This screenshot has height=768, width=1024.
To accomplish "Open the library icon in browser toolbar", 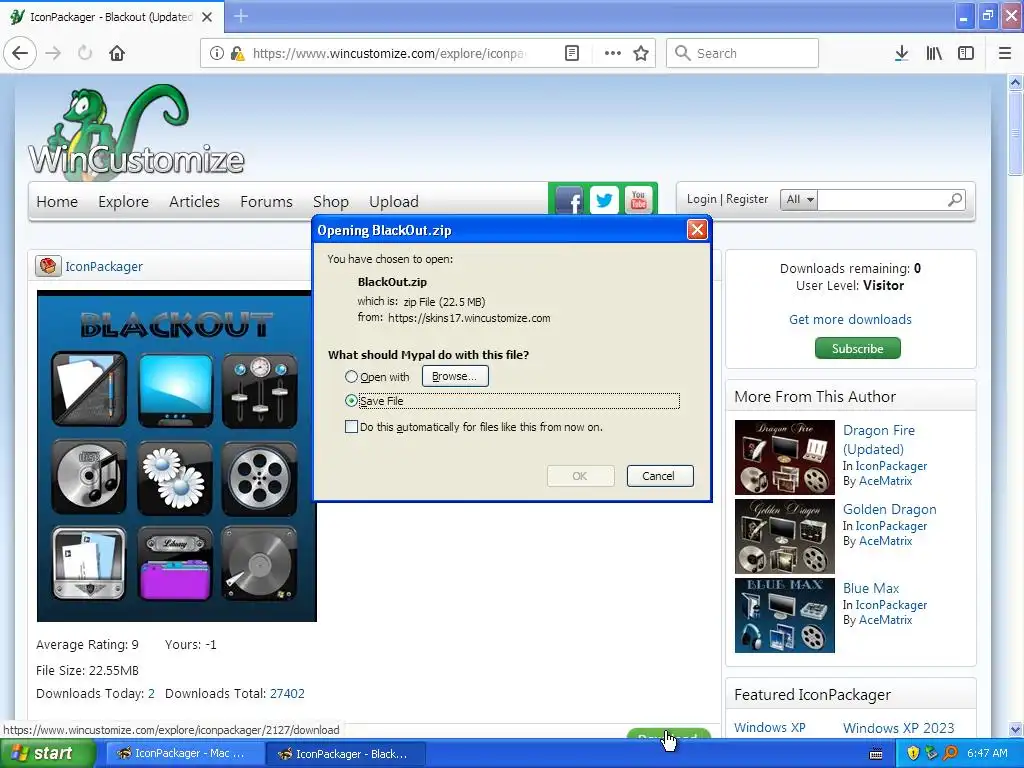I will click(934, 53).
